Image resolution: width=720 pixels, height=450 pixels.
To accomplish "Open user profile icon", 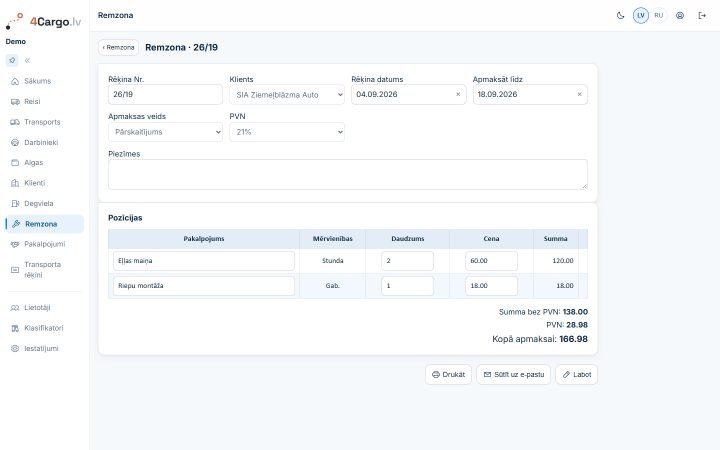I will coord(680,16).
